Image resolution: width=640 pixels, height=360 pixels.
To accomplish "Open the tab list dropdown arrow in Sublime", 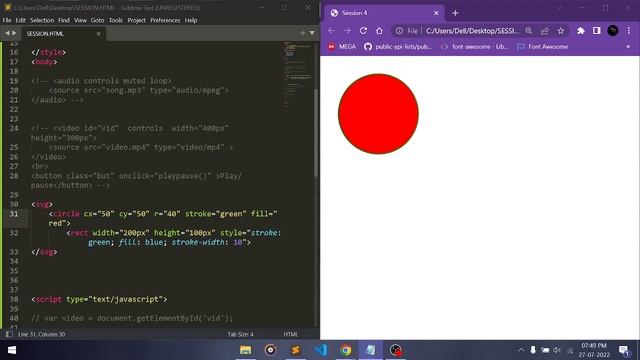I will point(312,33).
